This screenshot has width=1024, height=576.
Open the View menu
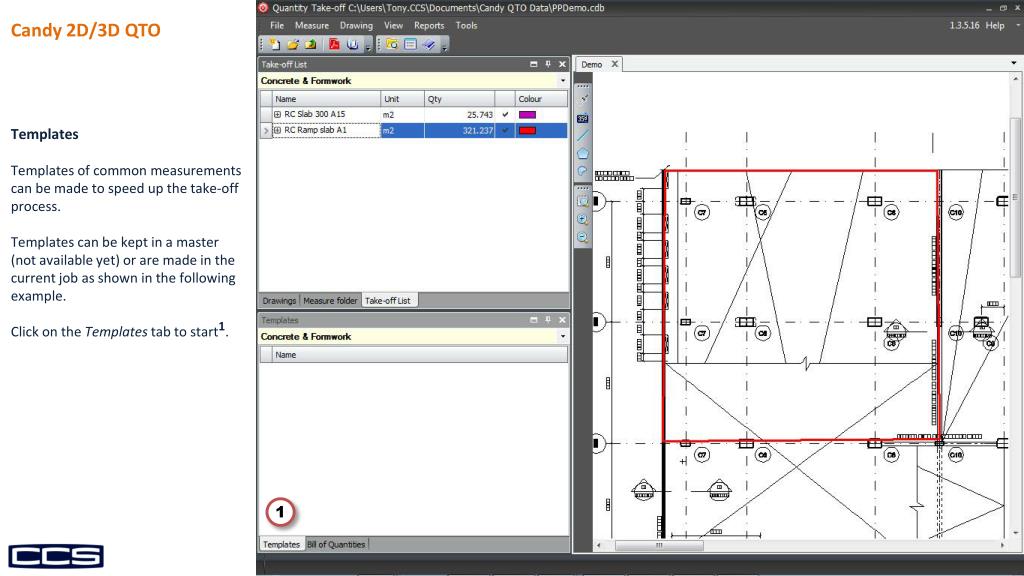[x=393, y=25]
